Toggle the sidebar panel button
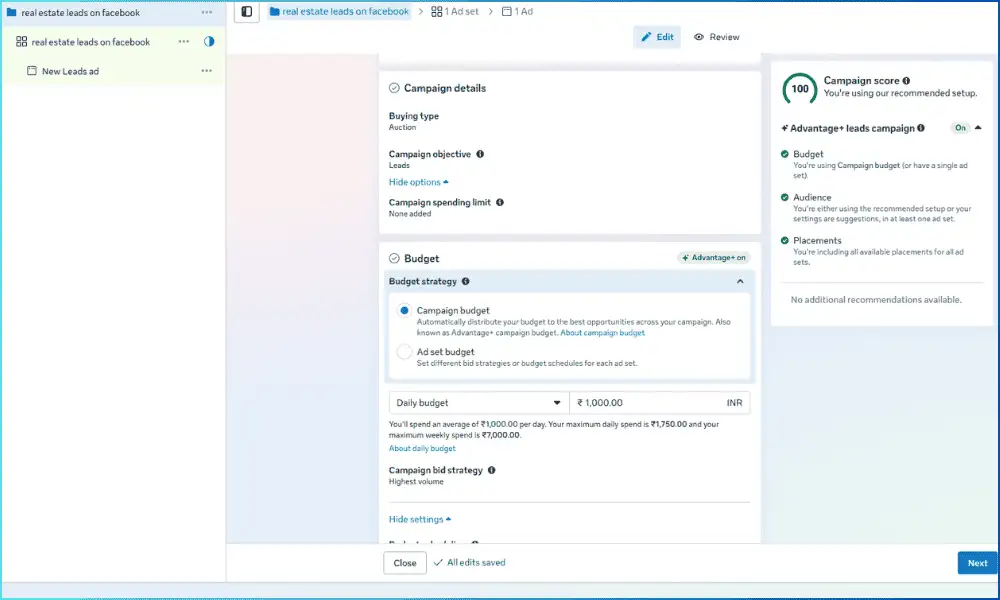Screen dimensions: 1000x600 tap(247, 11)
